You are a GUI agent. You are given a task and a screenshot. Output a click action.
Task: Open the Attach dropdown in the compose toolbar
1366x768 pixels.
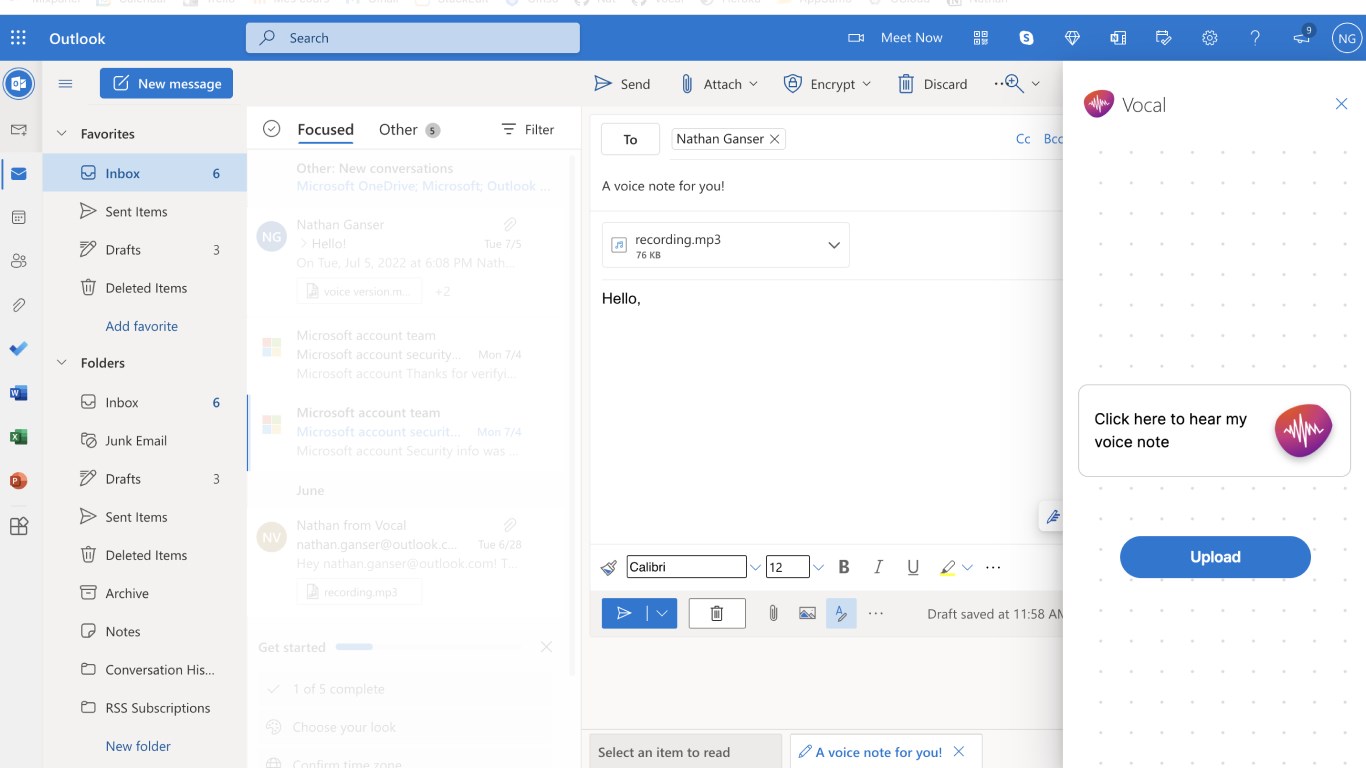pyautogui.click(x=753, y=84)
